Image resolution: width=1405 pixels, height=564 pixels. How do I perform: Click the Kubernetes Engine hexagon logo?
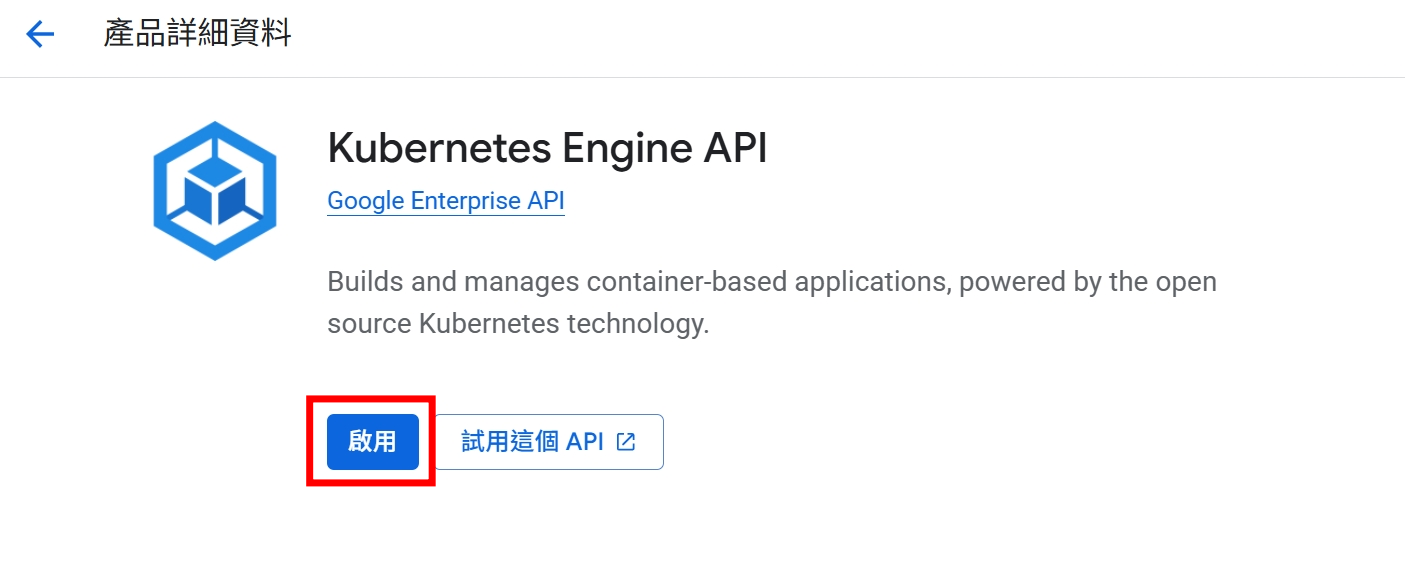[x=214, y=191]
